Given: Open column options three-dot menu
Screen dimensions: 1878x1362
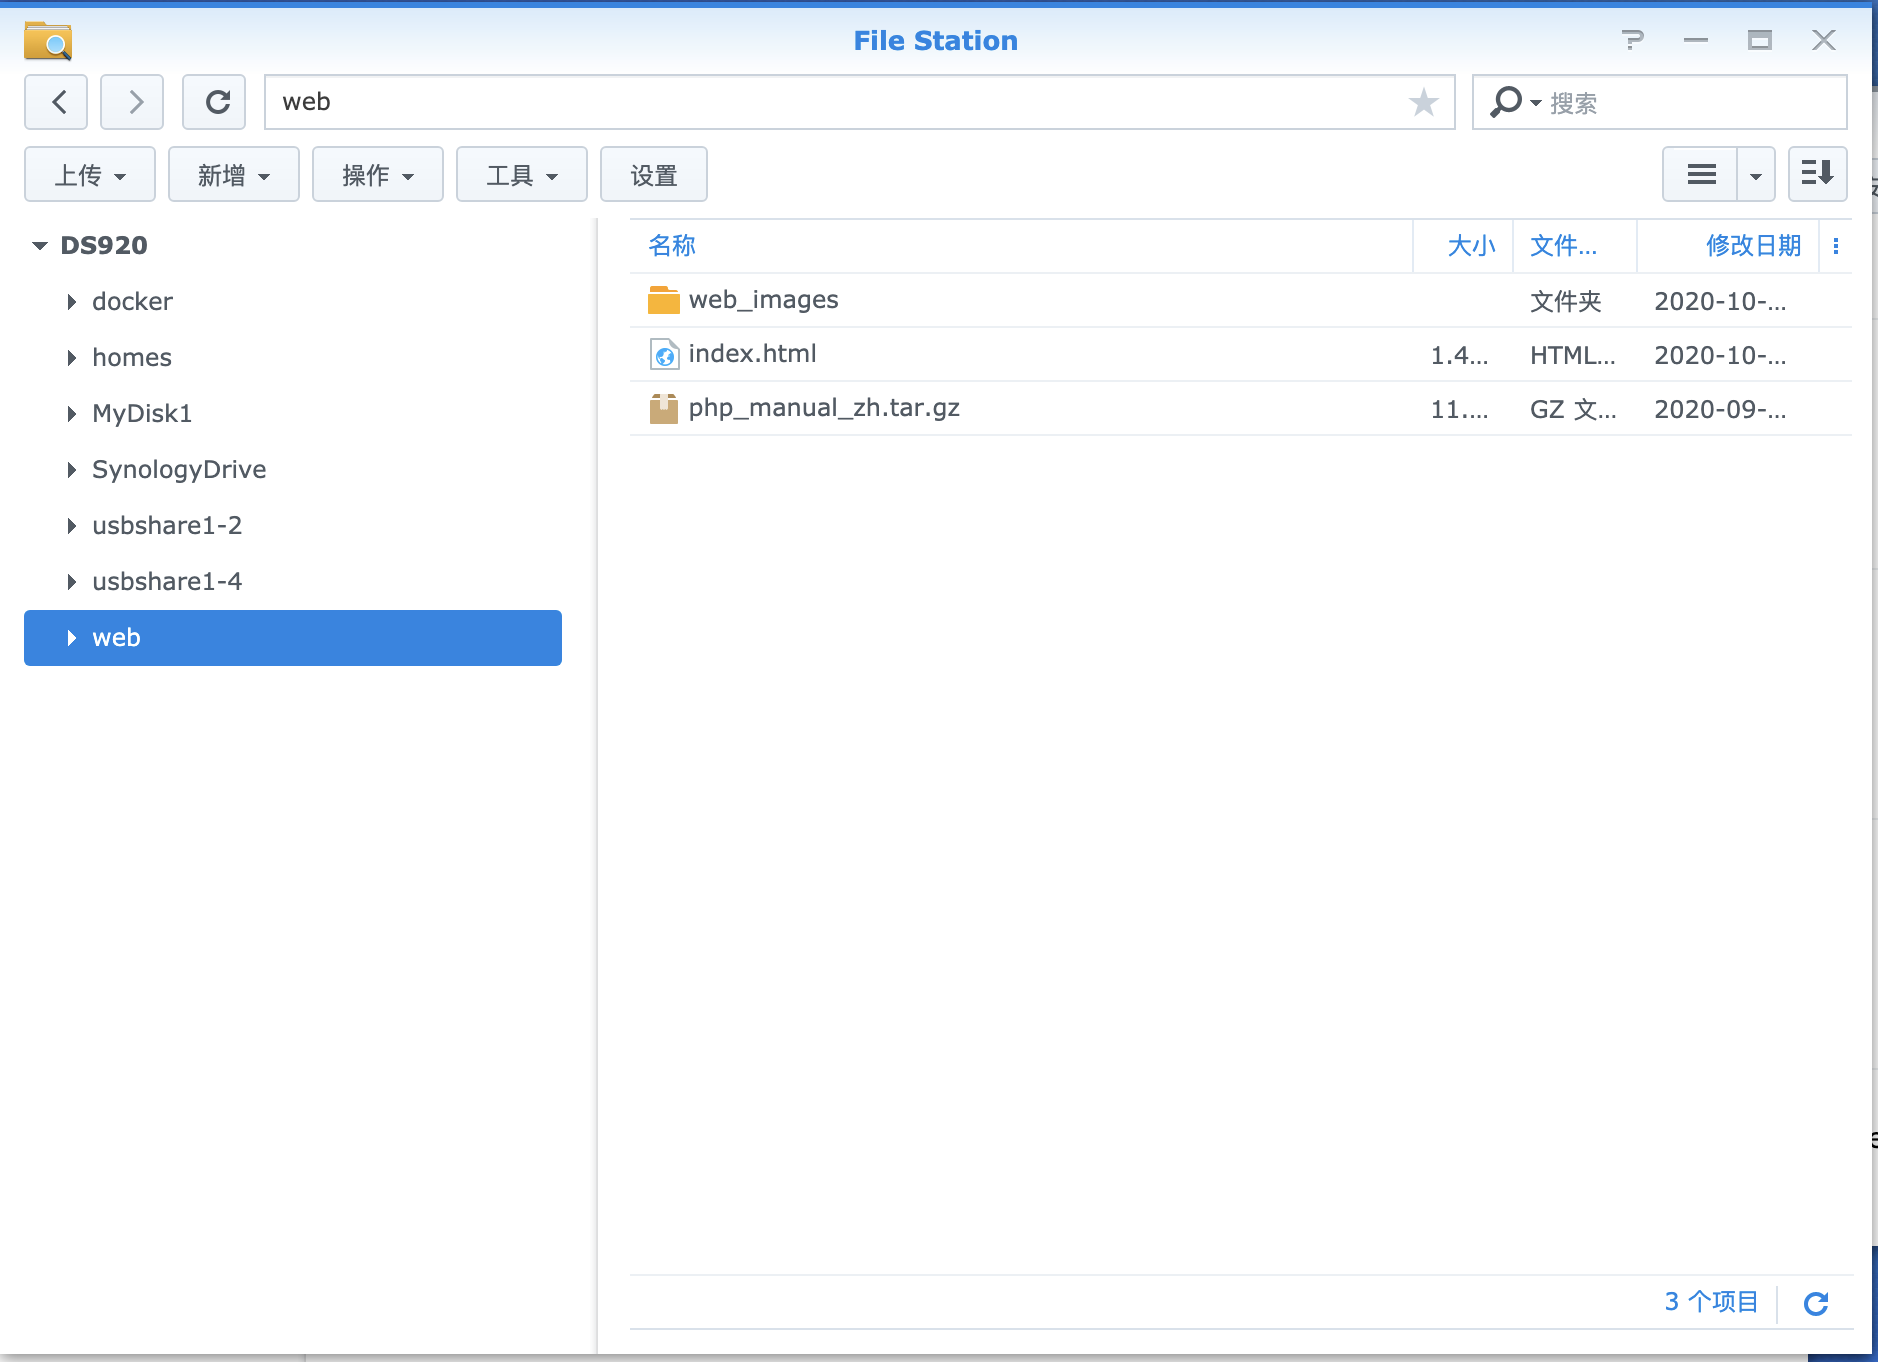Looking at the screenshot, I should 1836,246.
